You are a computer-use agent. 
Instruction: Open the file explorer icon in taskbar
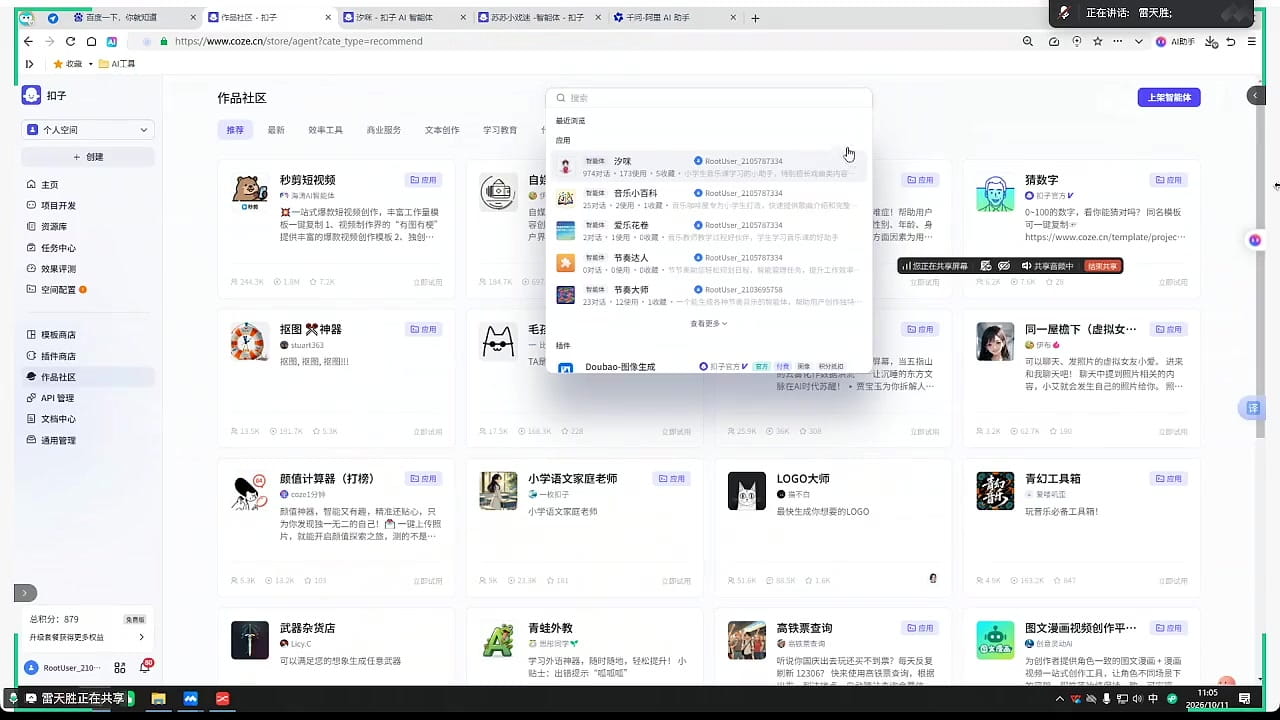coord(158,698)
